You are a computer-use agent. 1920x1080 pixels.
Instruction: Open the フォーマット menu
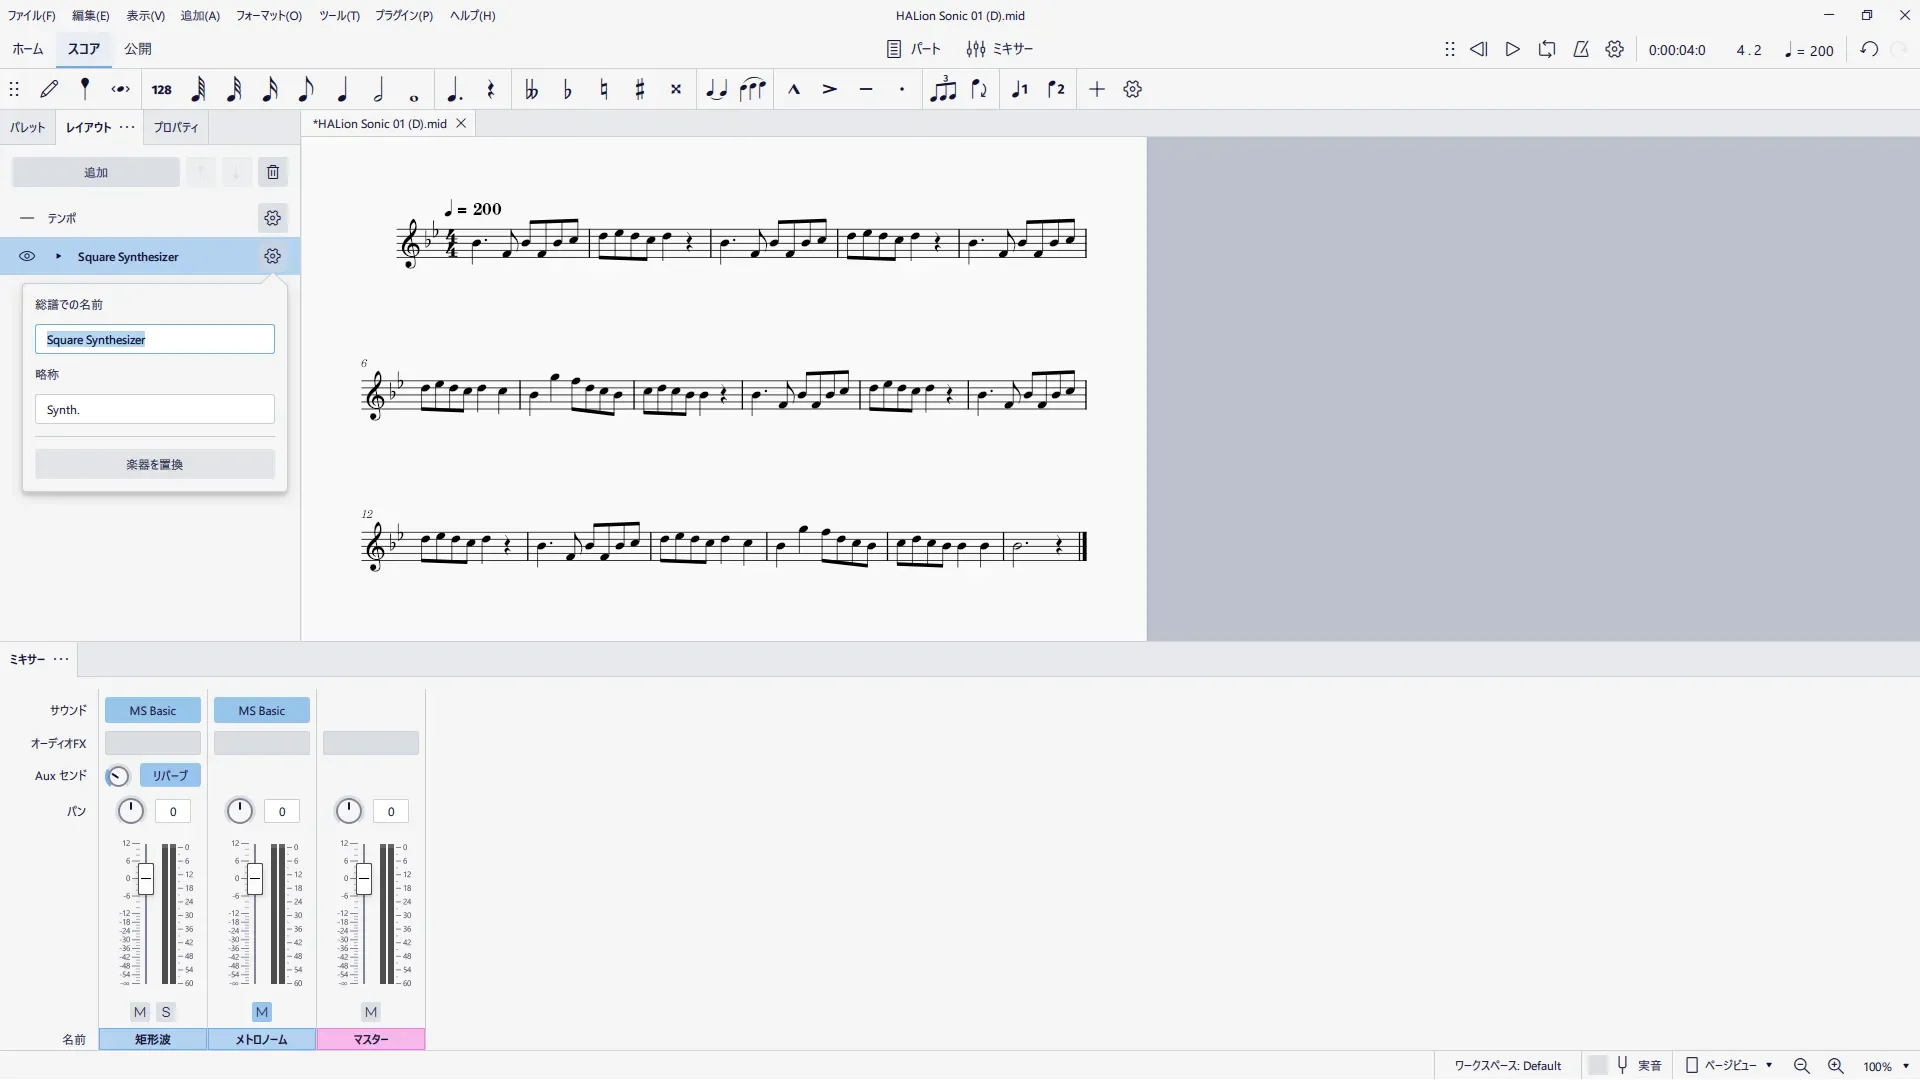[x=268, y=16]
